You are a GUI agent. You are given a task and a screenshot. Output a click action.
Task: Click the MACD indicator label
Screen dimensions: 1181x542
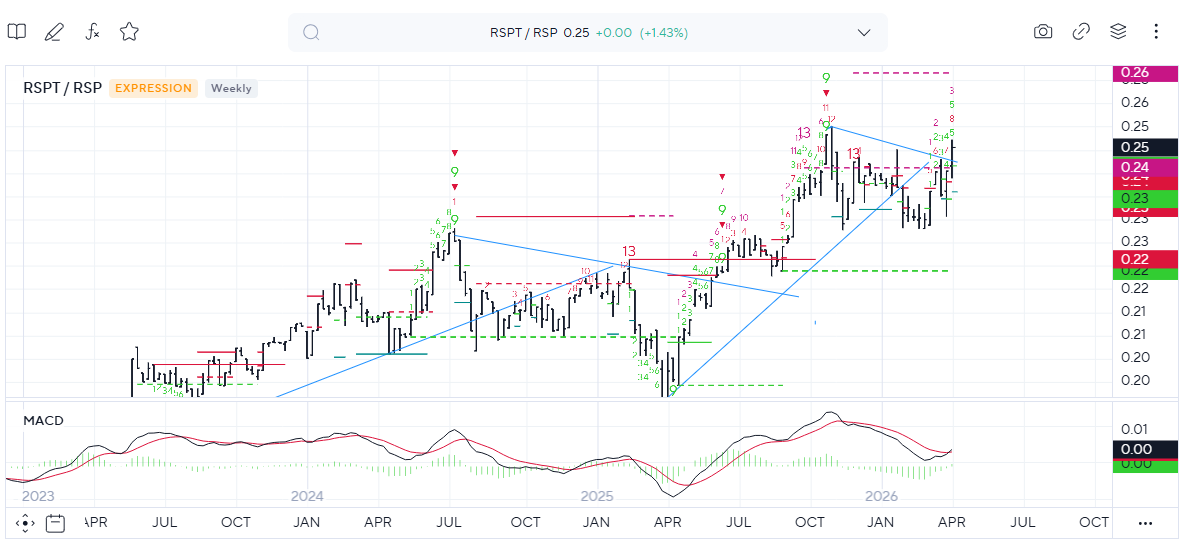(x=43, y=420)
